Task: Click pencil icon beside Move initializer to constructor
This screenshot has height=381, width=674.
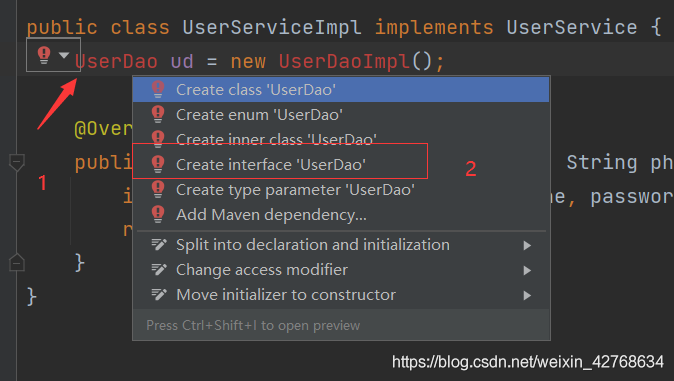Action: pyautogui.click(x=159, y=295)
